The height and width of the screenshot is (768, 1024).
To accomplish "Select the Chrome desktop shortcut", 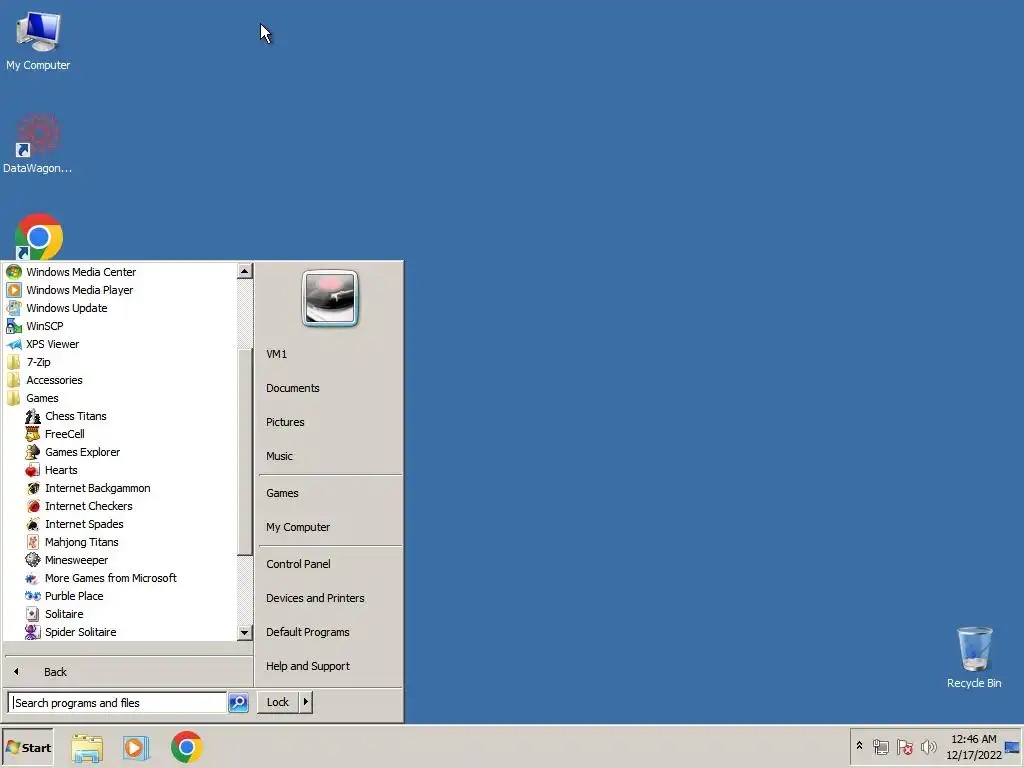I will pos(39,236).
